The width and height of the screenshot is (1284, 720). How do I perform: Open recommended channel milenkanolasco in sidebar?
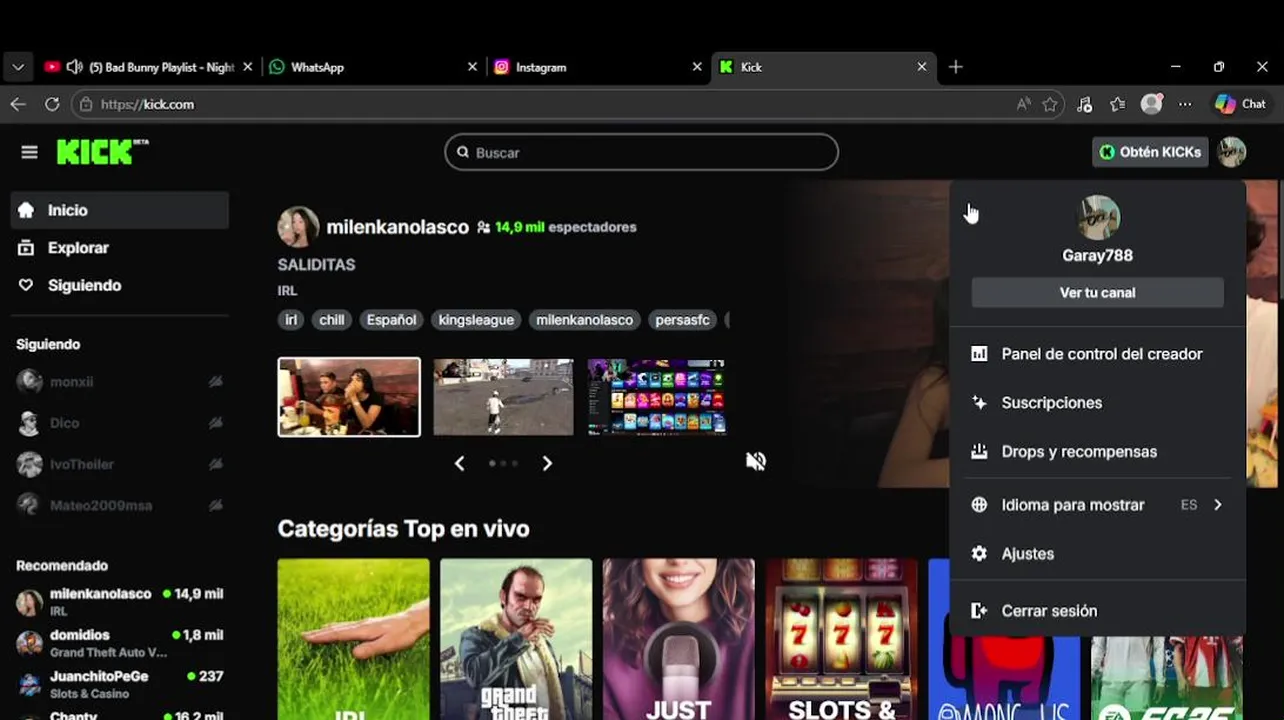tap(120, 602)
